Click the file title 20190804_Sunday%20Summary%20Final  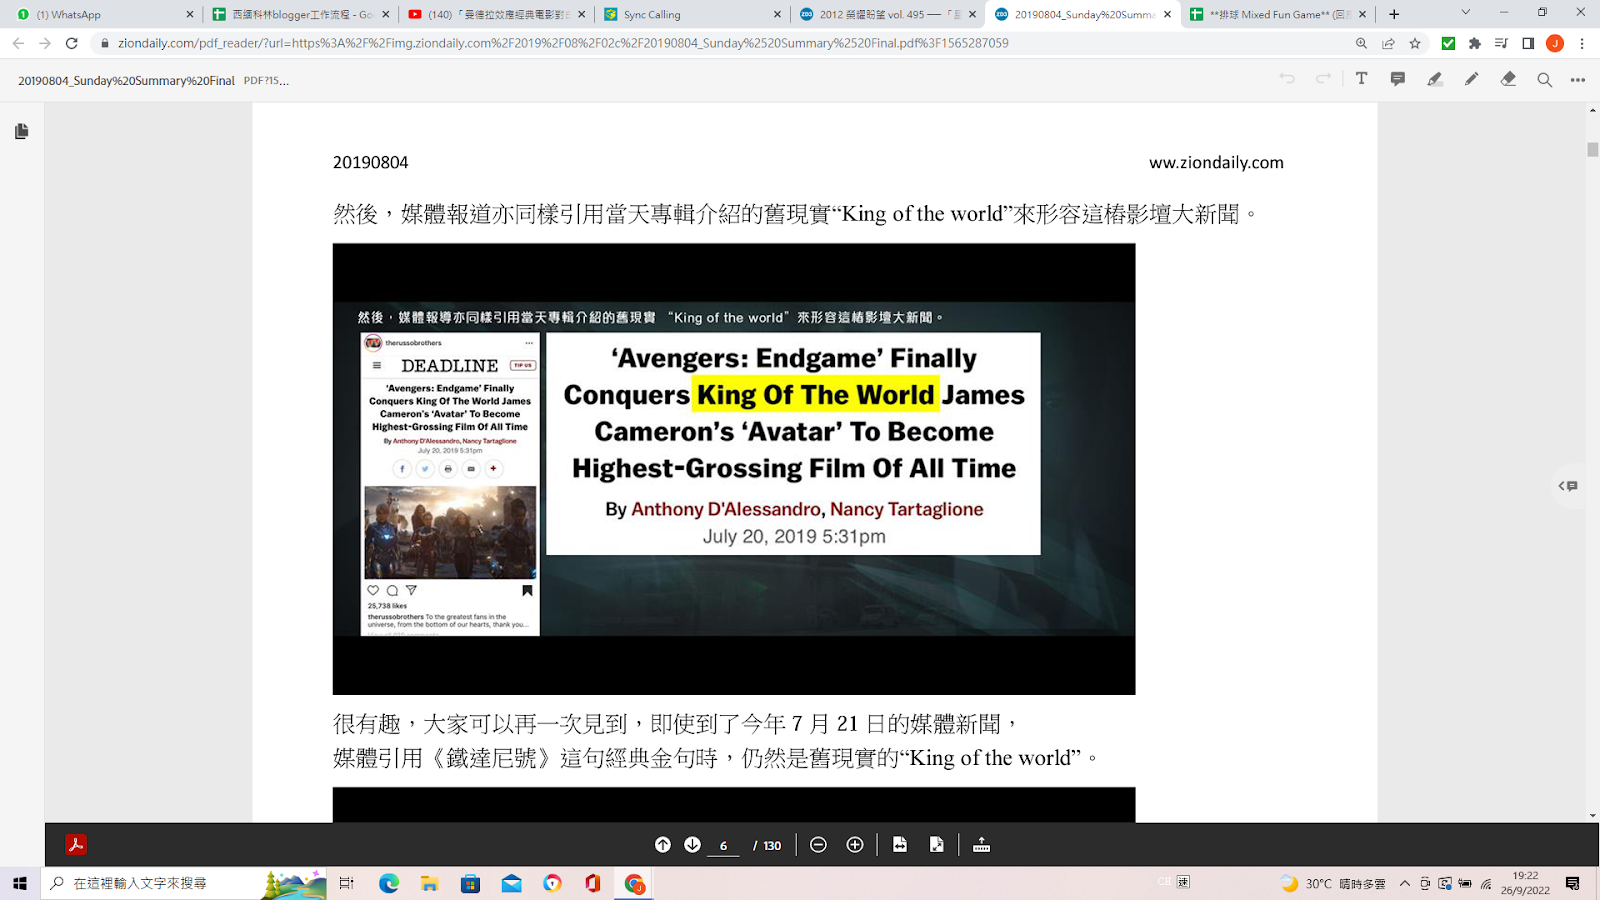(x=126, y=80)
